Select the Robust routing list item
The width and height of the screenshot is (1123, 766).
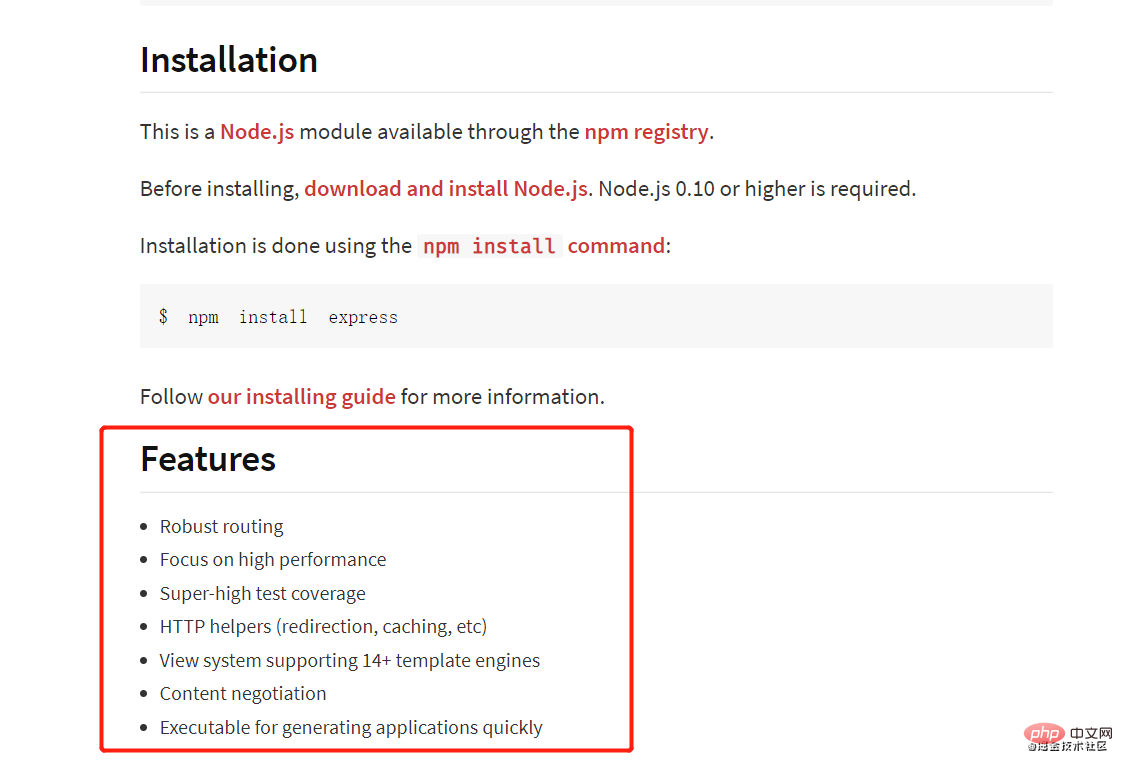(x=221, y=527)
